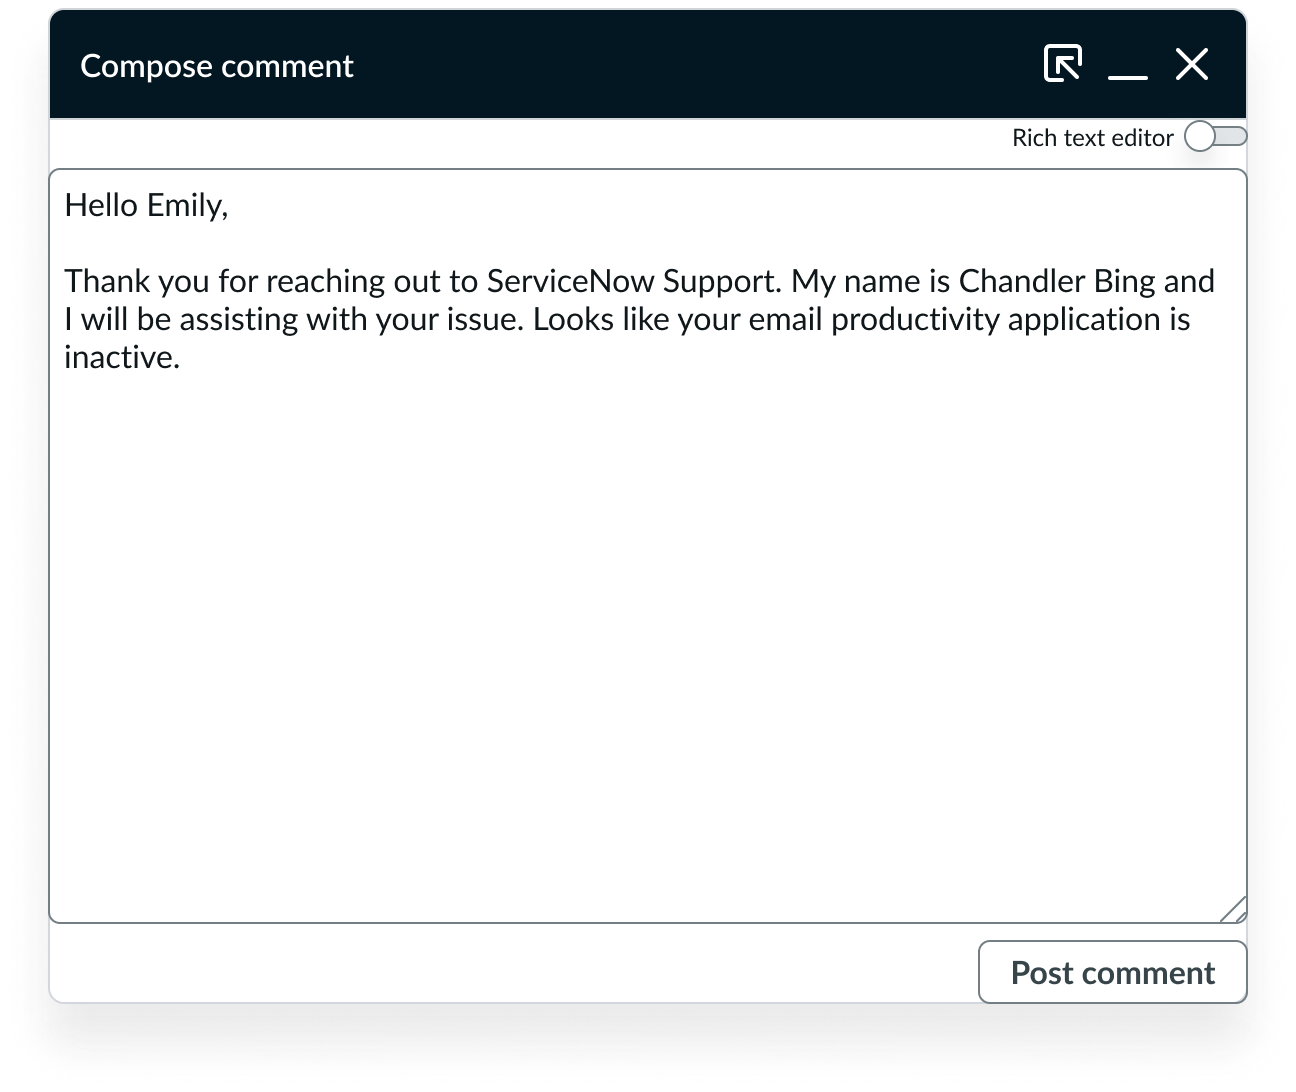Enable the Rich text editor toggle
Image resolution: width=1296 pixels, height=1092 pixels.
(x=1214, y=137)
